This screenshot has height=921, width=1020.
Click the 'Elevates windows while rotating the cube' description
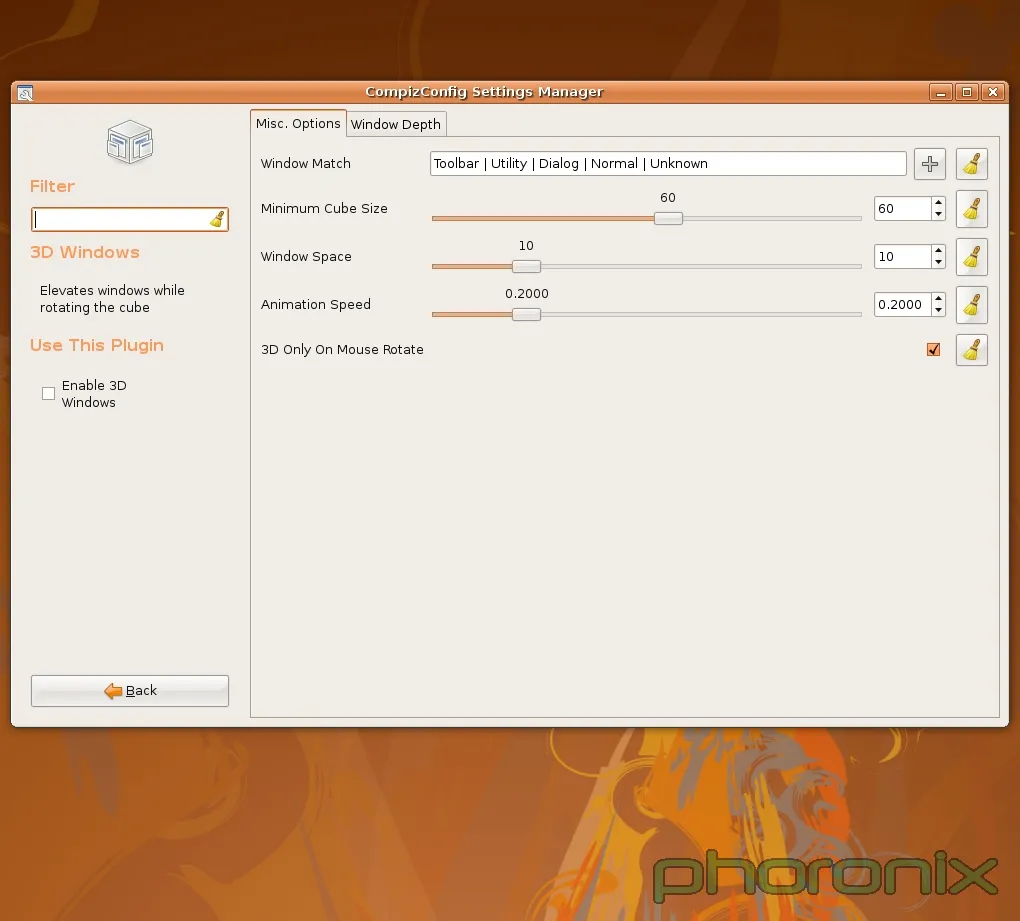[x=112, y=299]
